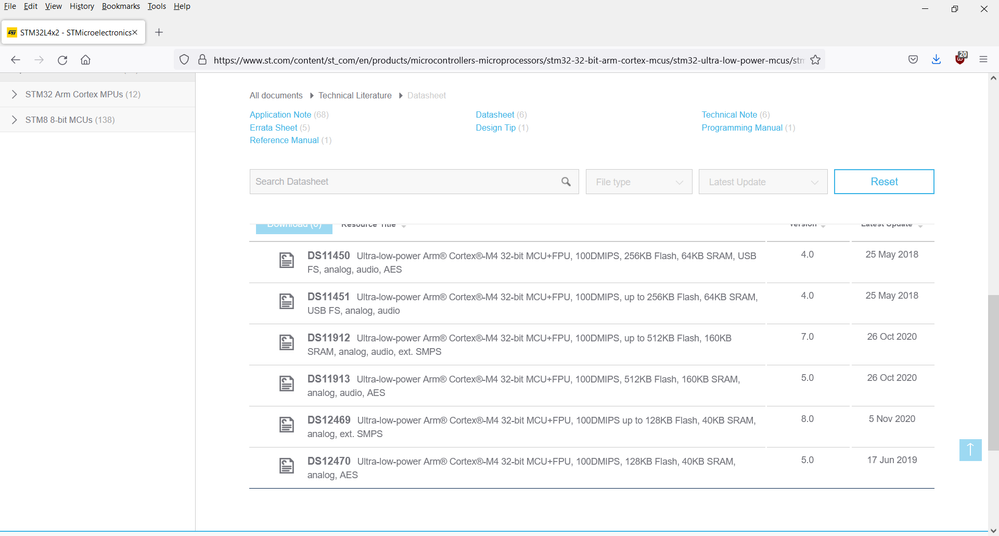Image resolution: width=999 pixels, height=536 pixels.
Task: Open the Datasheet category link
Action: (x=494, y=115)
